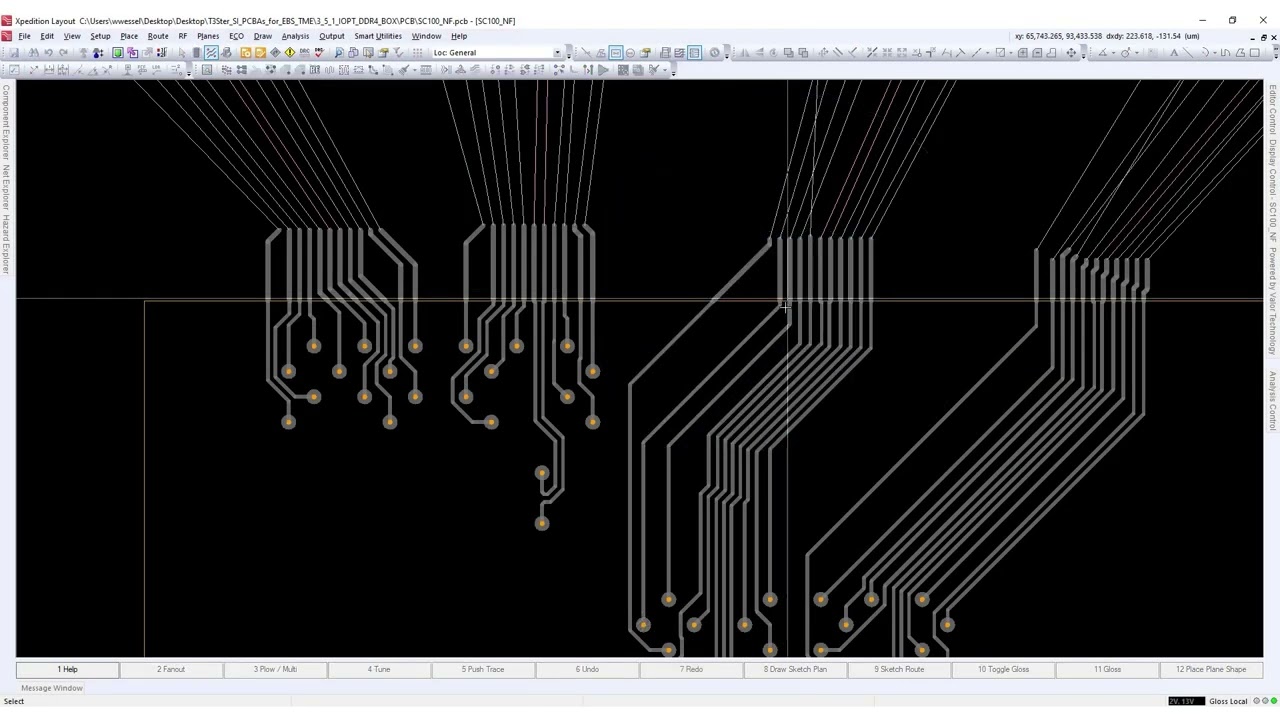Click the clock icon in top toolbar

[714, 53]
